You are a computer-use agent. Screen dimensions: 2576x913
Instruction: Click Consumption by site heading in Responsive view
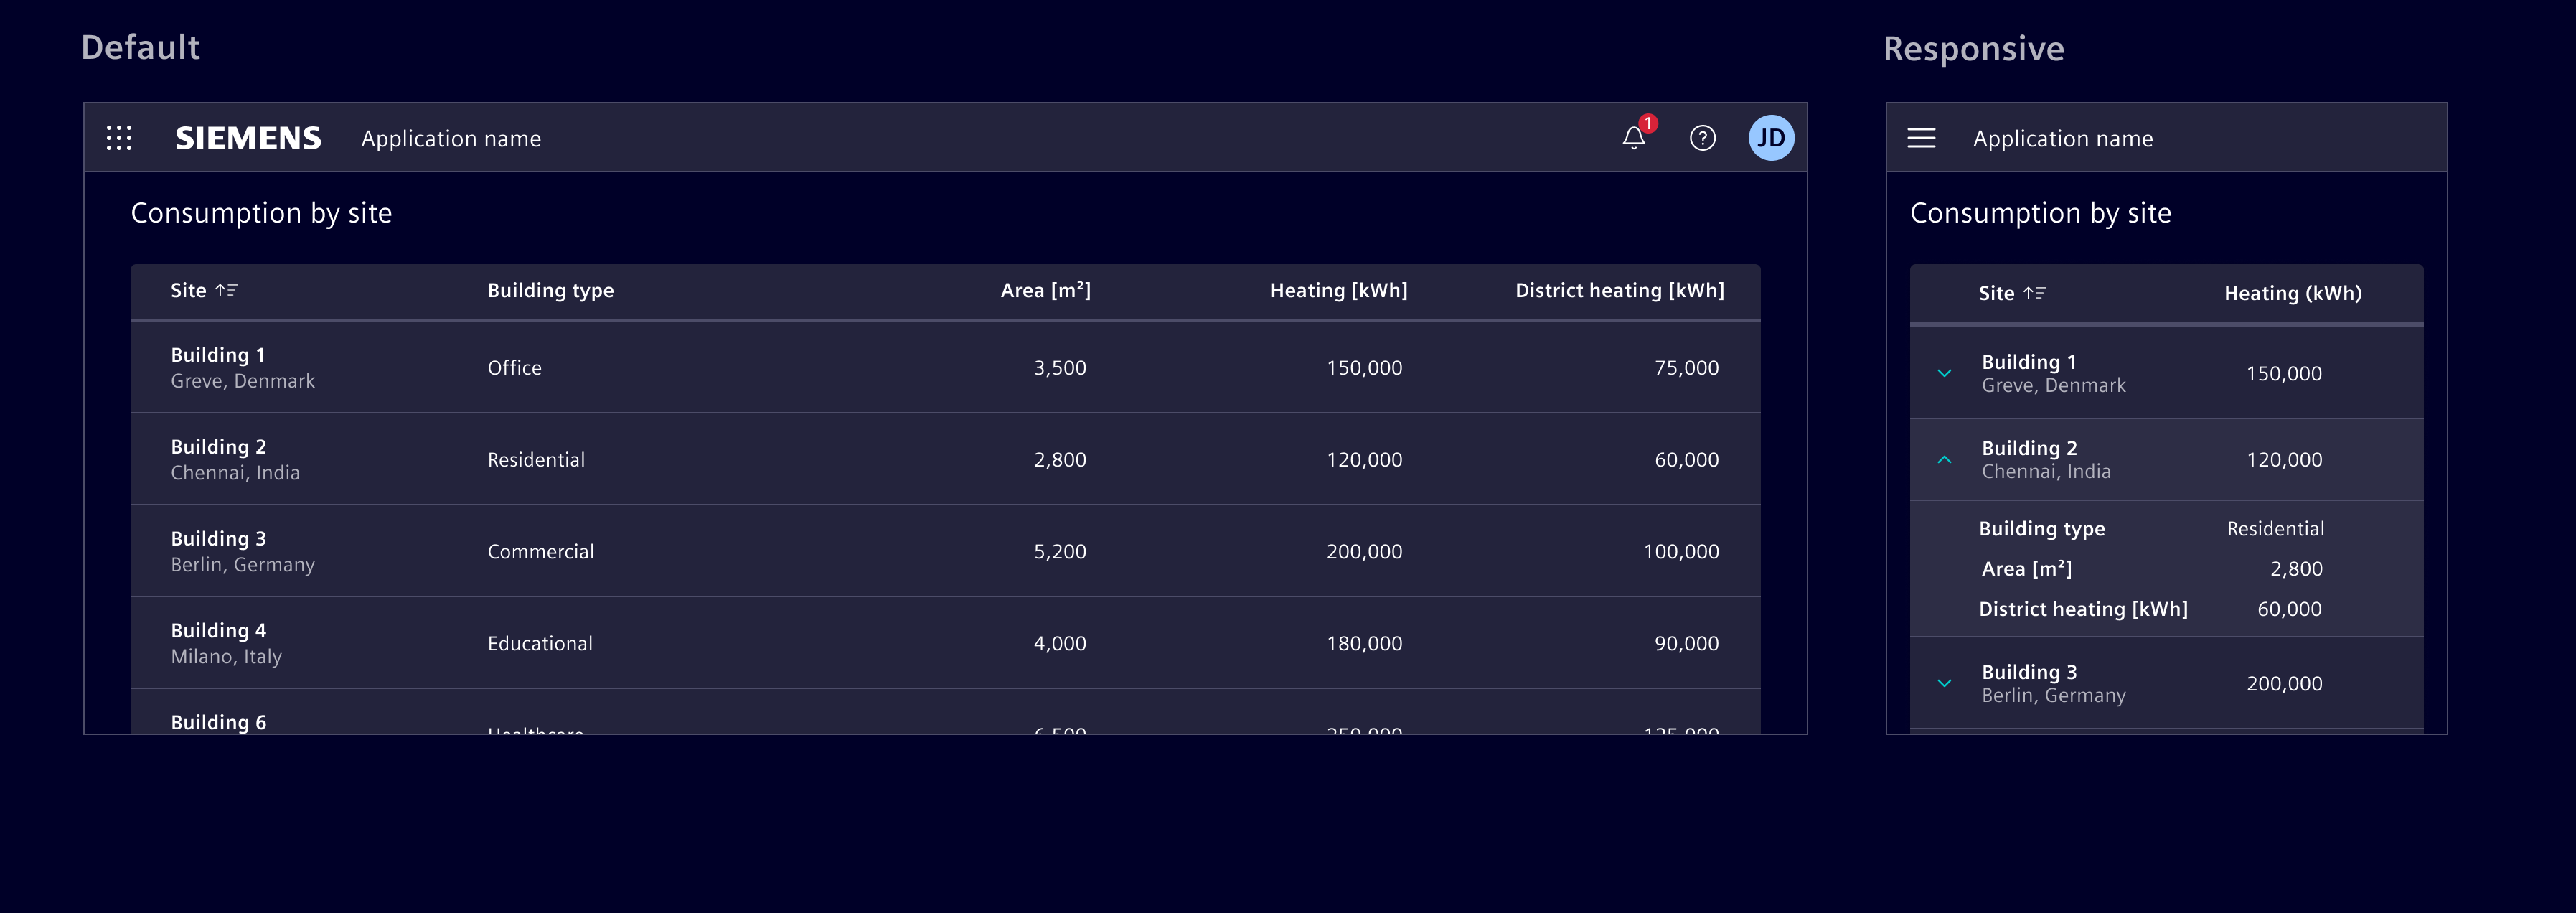[2040, 213]
